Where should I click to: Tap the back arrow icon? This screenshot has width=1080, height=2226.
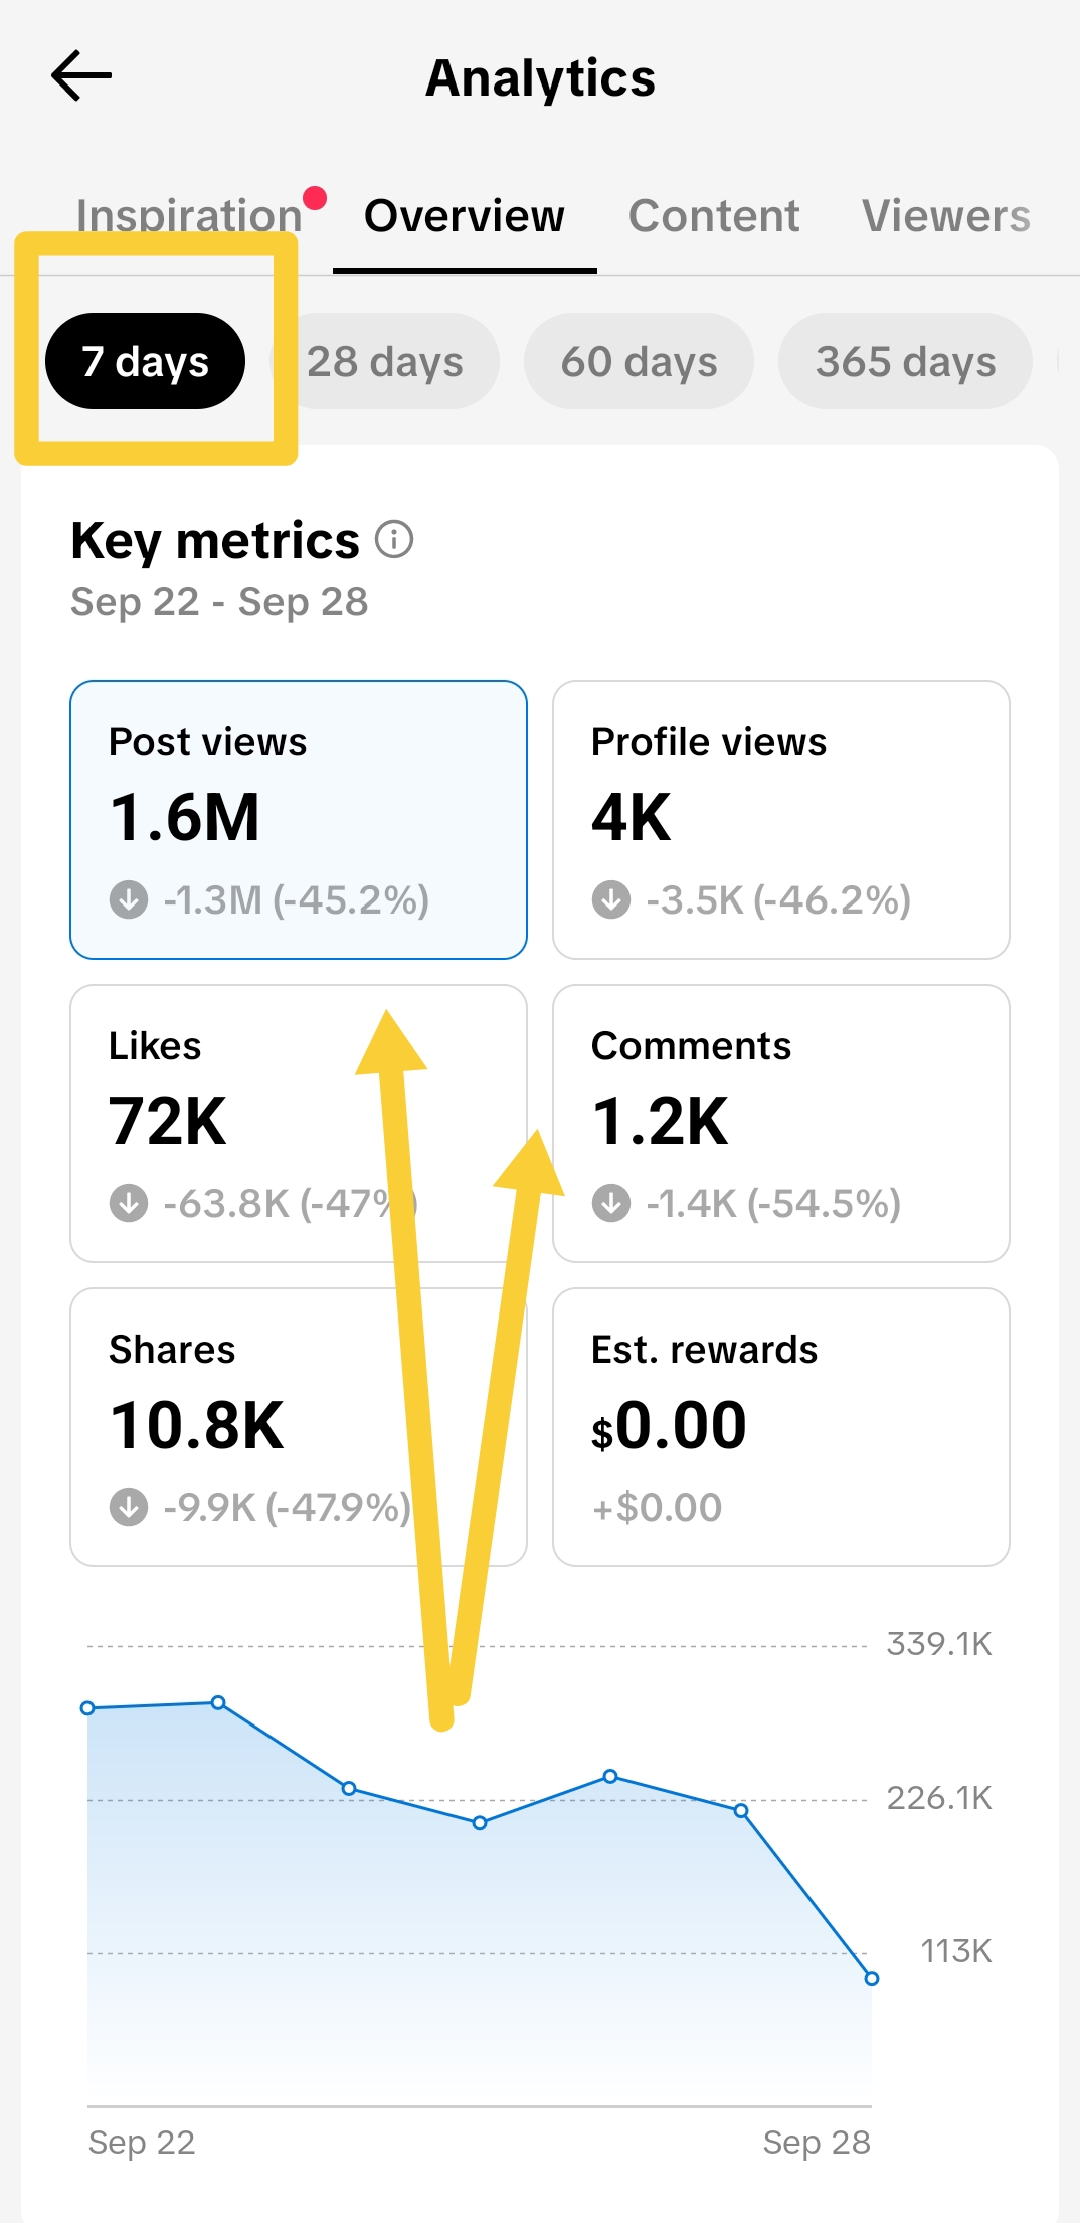(81, 76)
